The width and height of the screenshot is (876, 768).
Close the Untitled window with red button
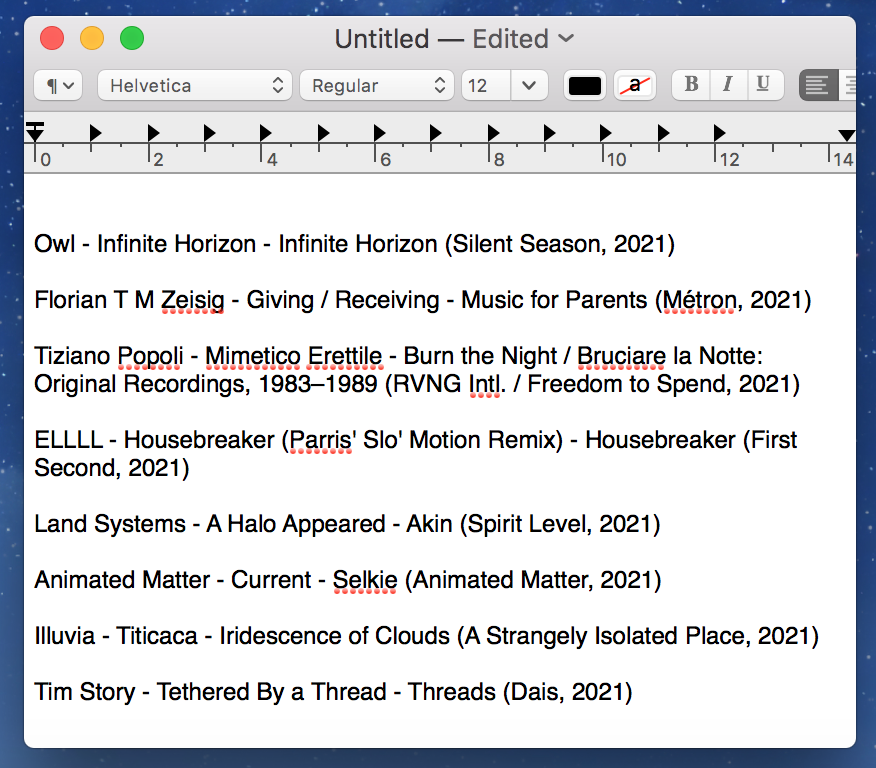point(52,39)
